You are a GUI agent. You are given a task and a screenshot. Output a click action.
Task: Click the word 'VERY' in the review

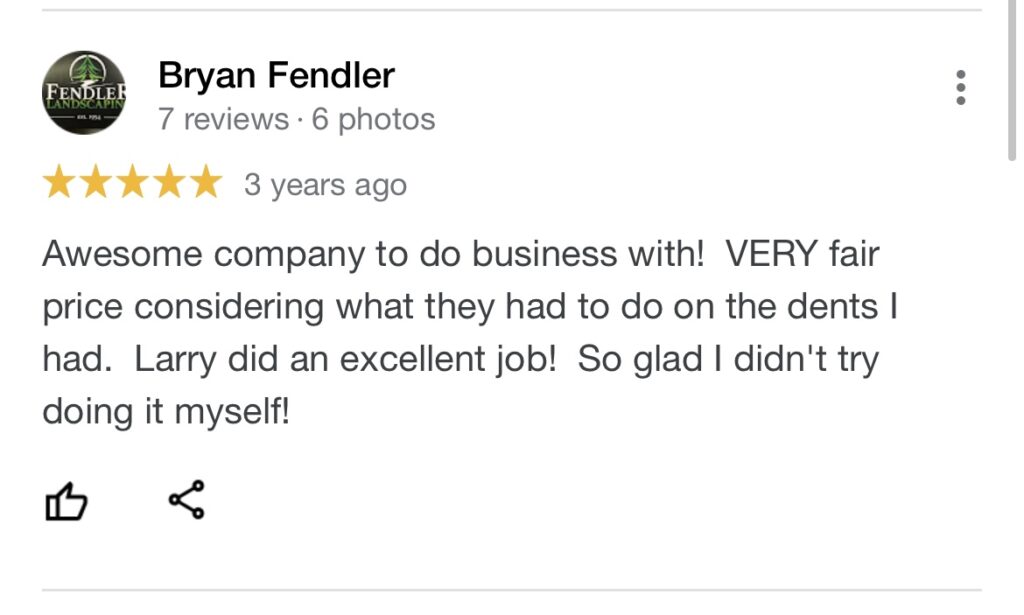click(x=771, y=253)
